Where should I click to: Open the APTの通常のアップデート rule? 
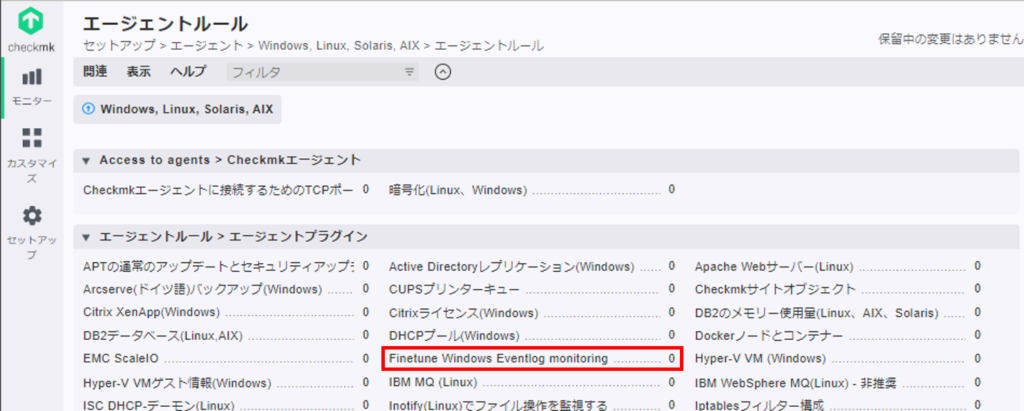pos(218,267)
